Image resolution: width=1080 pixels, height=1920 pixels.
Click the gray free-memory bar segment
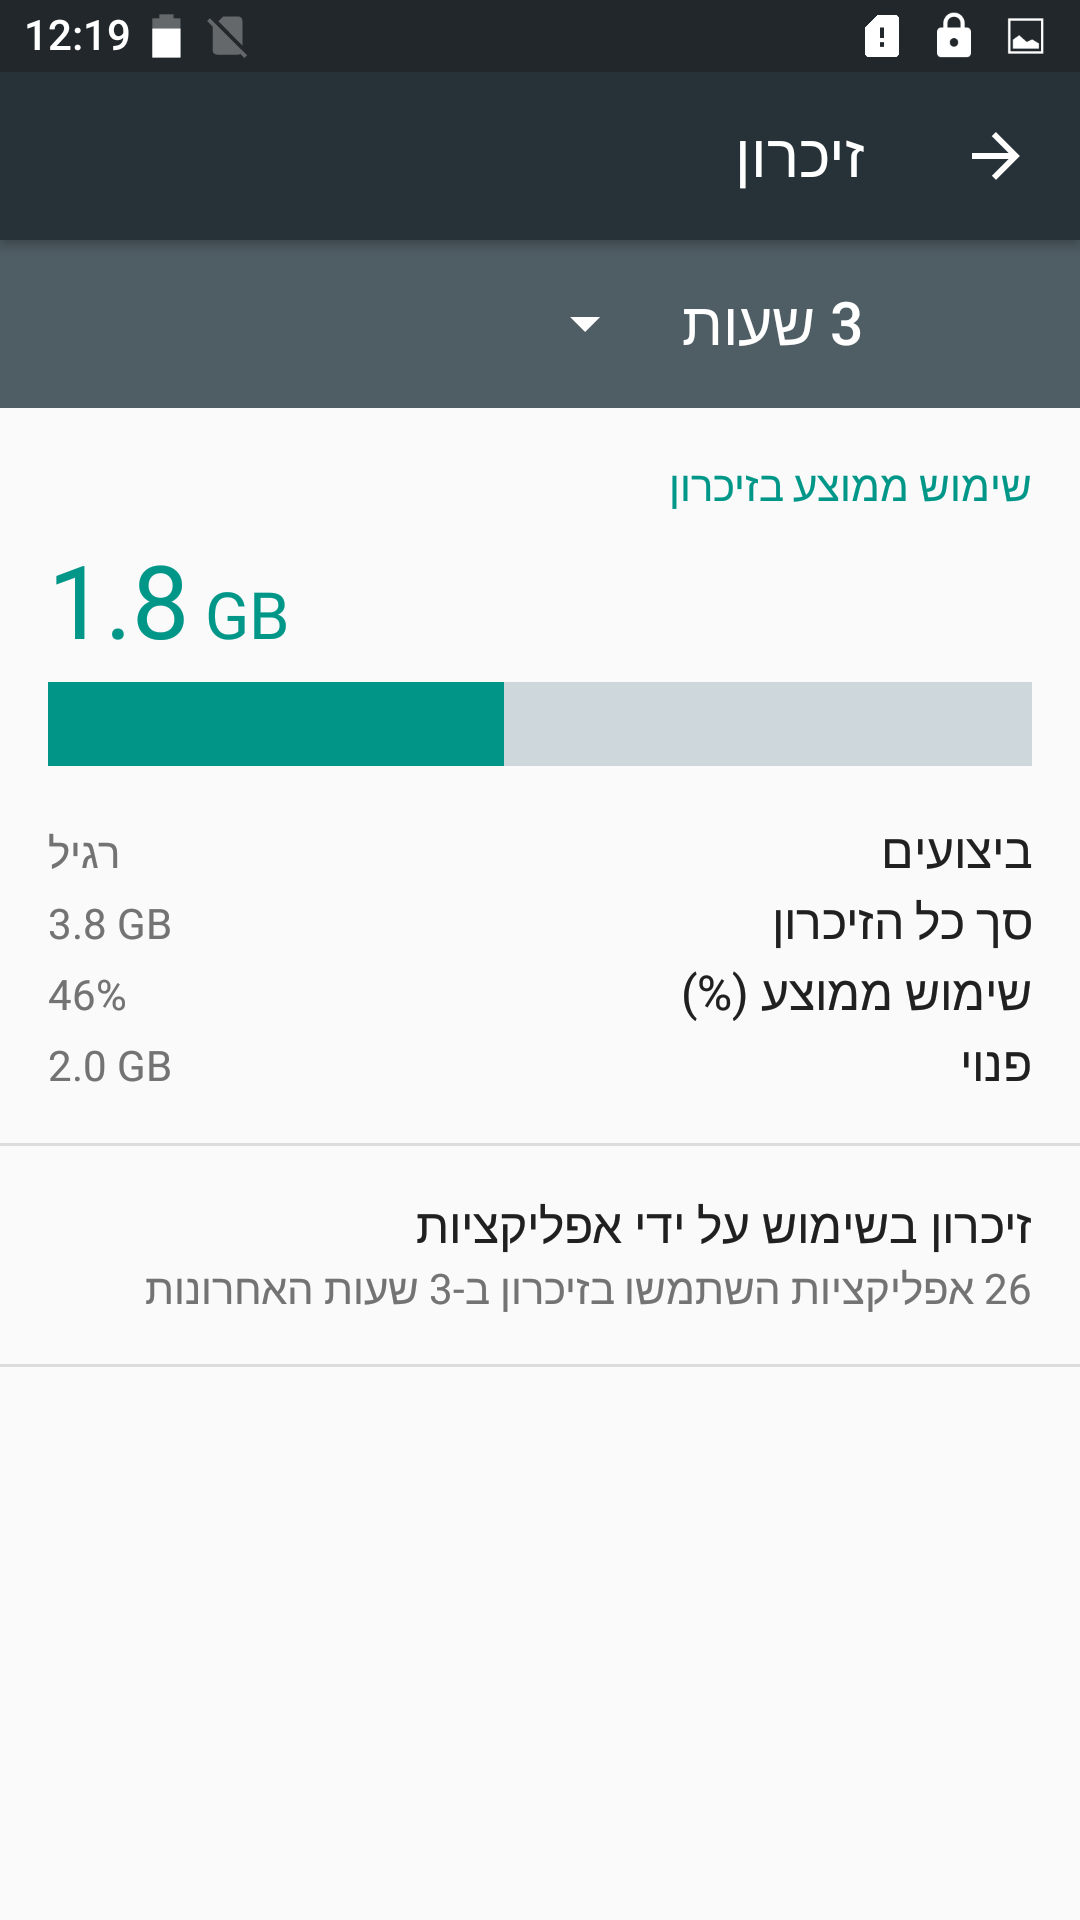(x=767, y=724)
